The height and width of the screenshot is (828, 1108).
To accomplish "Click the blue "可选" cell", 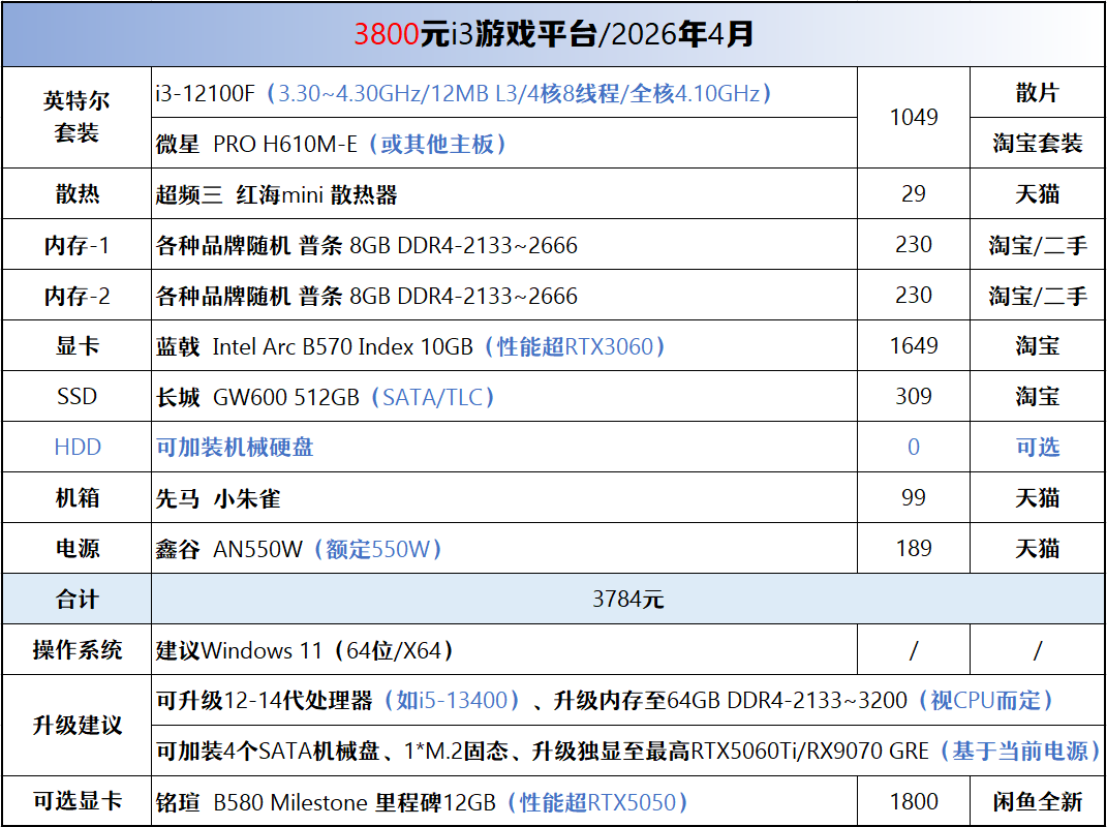I will pyautogui.click(x=1037, y=447).
